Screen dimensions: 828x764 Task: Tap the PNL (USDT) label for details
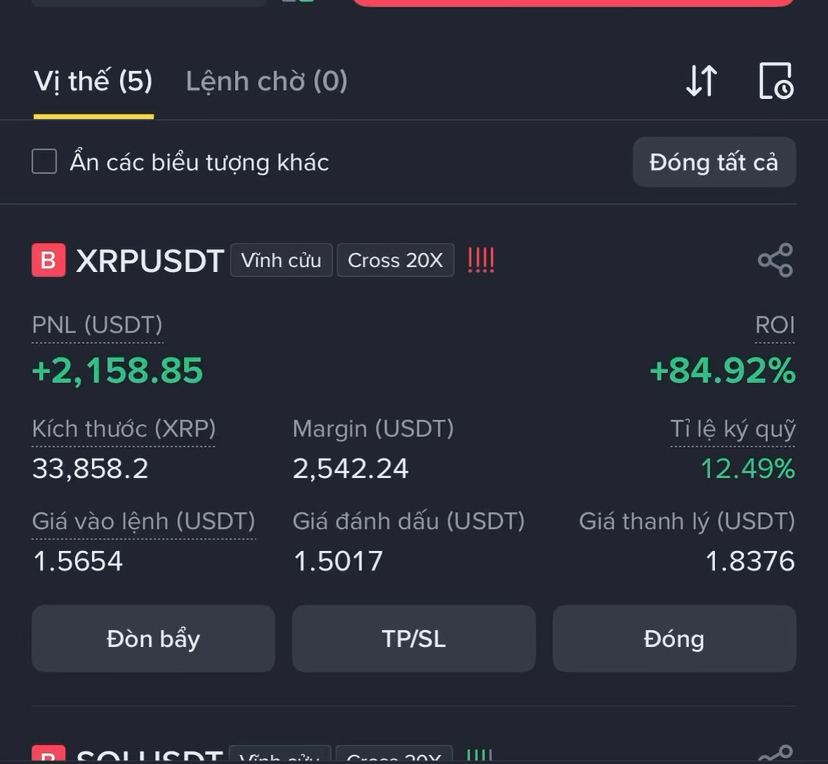click(x=97, y=325)
